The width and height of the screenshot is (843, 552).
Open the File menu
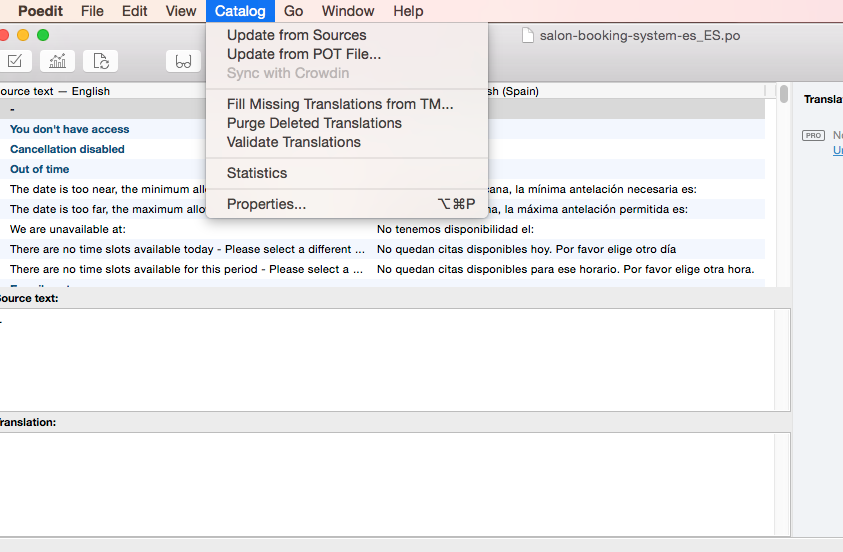tap(92, 11)
